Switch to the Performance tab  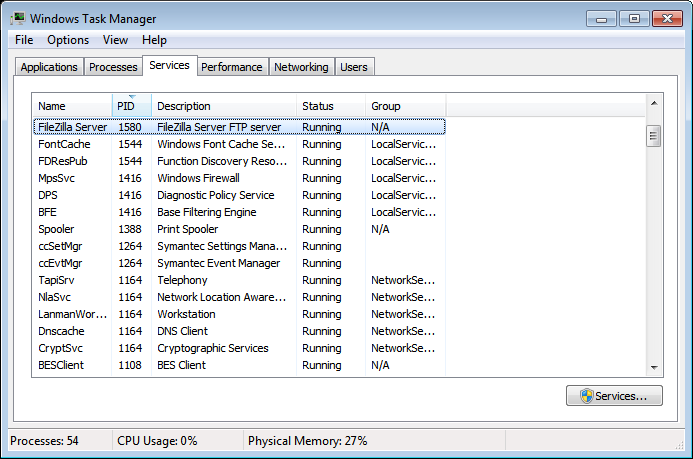click(x=232, y=67)
